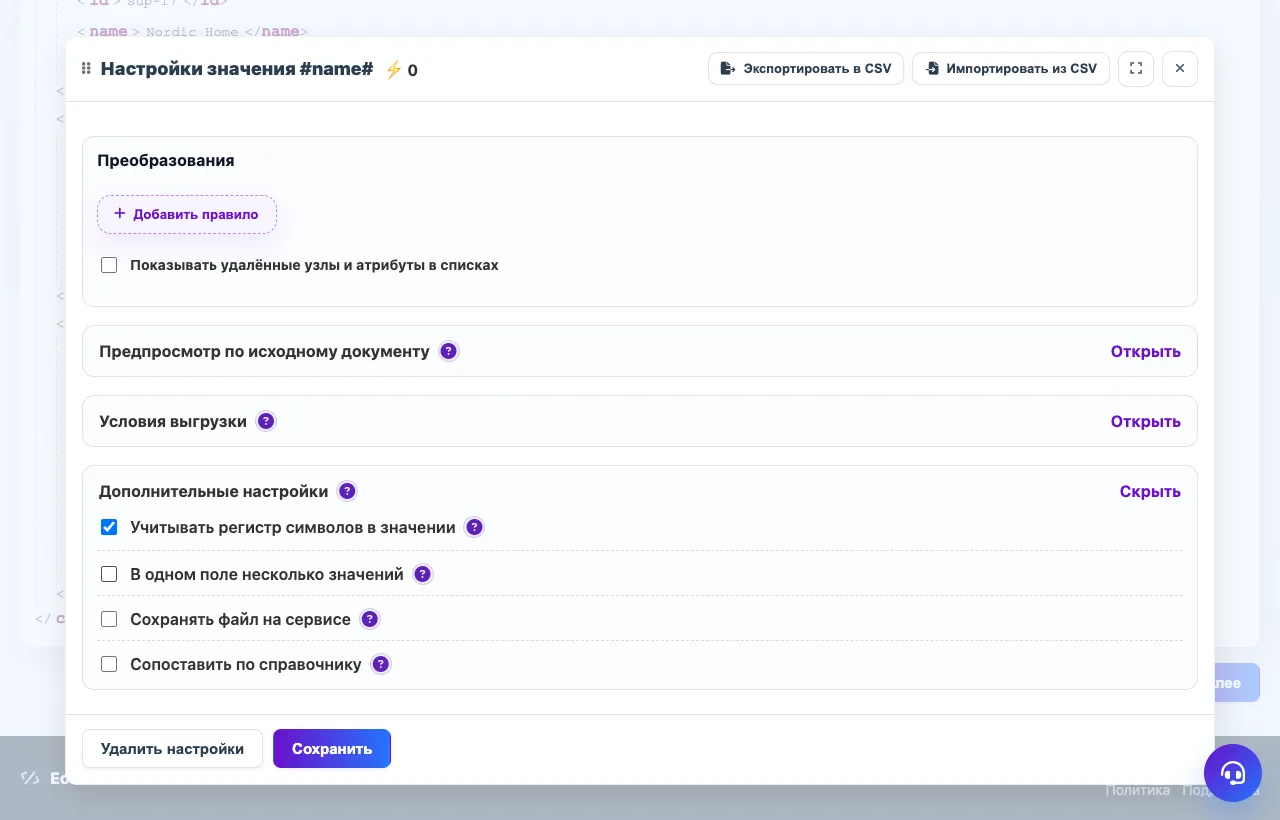Open the Условия выгрузки section
Screen dimensions: 1280x820
[x=1145, y=421]
